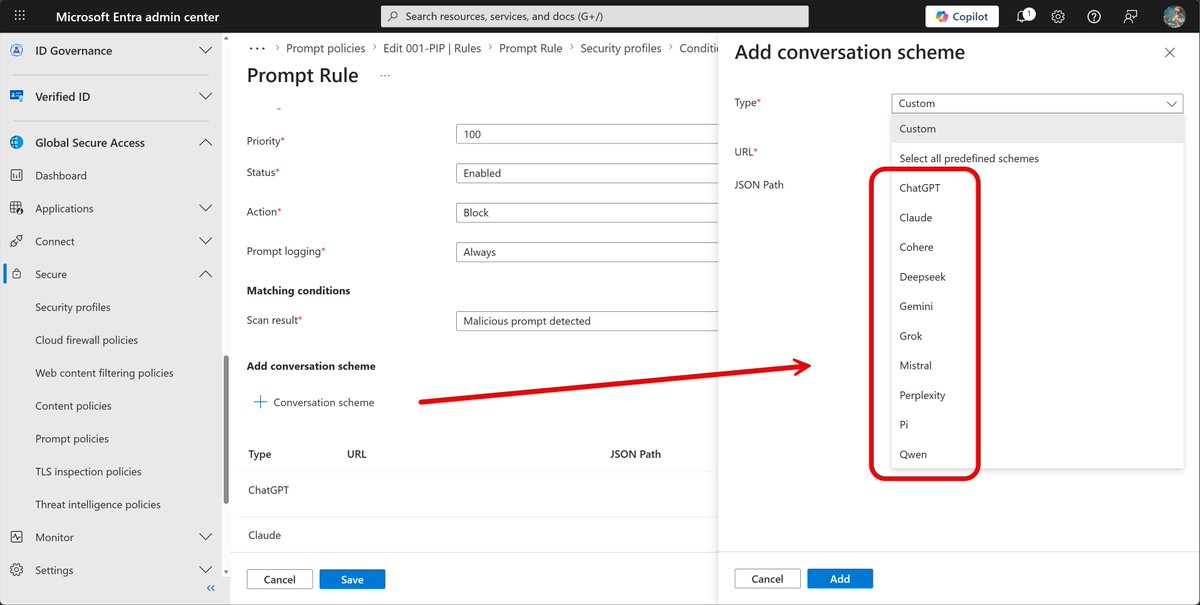
Task: Click the Global Secure Access globe icon
Action: pos(16,142)
